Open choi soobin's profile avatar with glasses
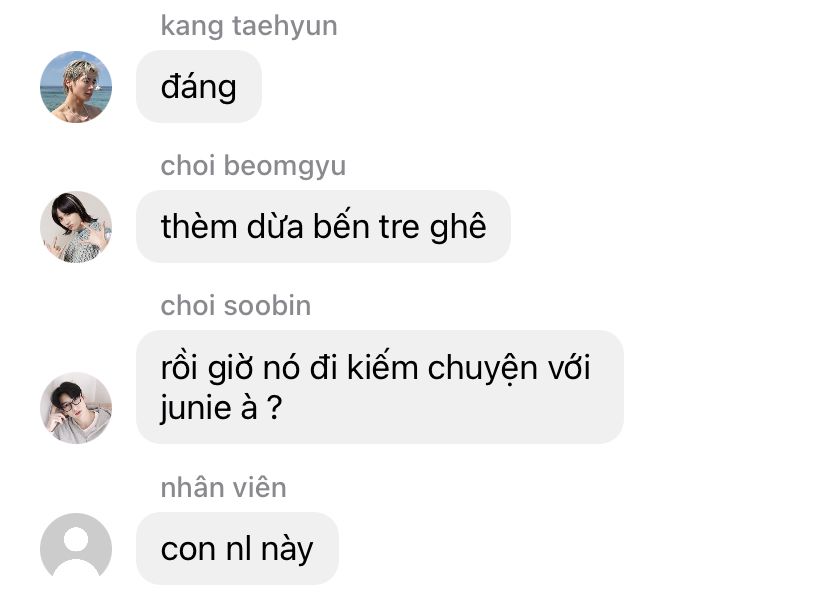 tap(76, 408)
